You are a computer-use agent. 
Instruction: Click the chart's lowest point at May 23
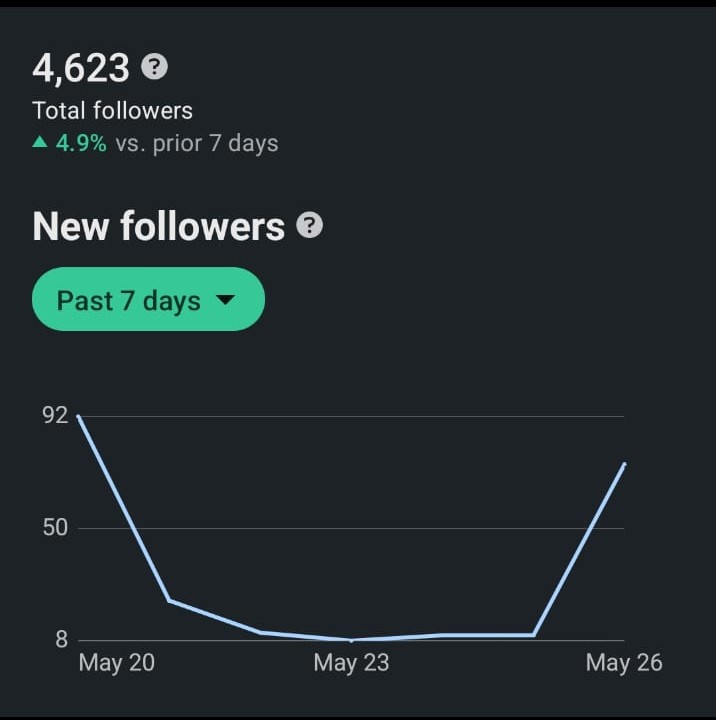[351, 640]
